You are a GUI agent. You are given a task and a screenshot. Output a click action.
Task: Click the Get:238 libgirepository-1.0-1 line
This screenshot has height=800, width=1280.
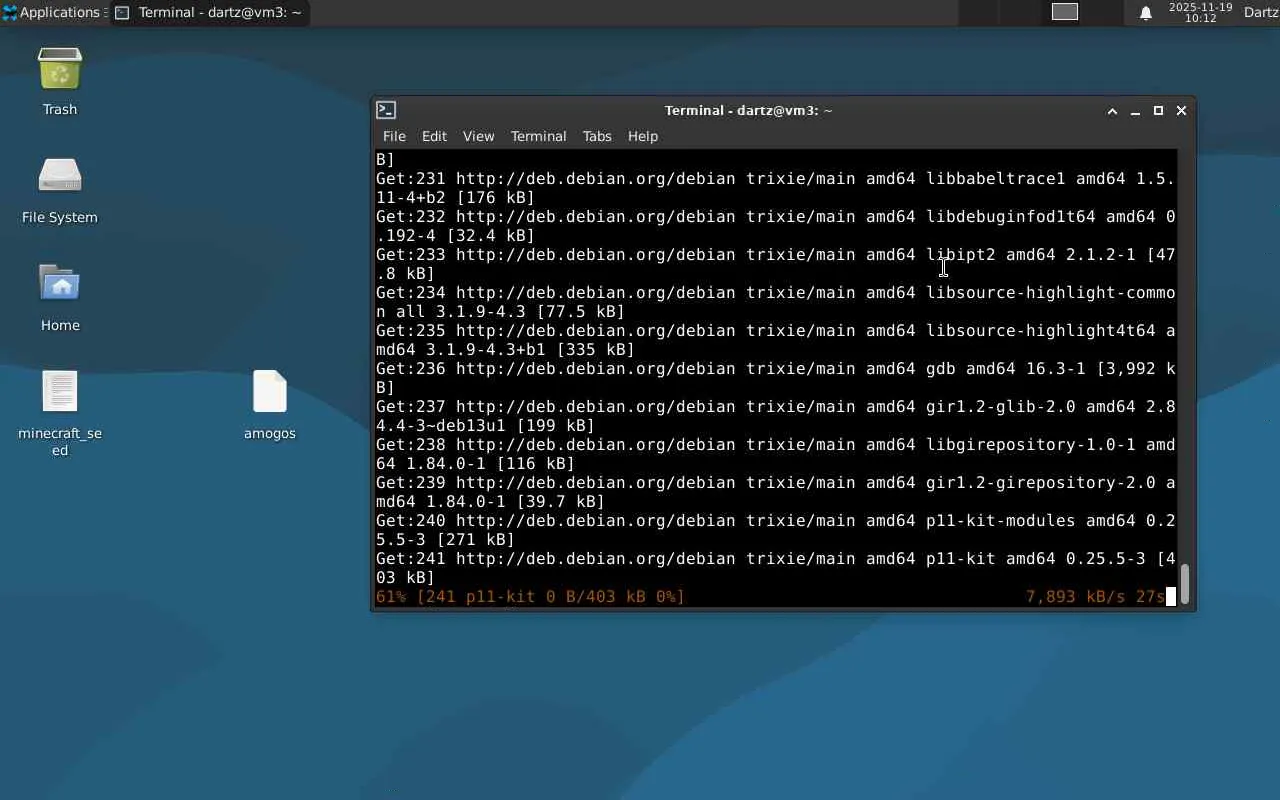(x=775, y=454)
